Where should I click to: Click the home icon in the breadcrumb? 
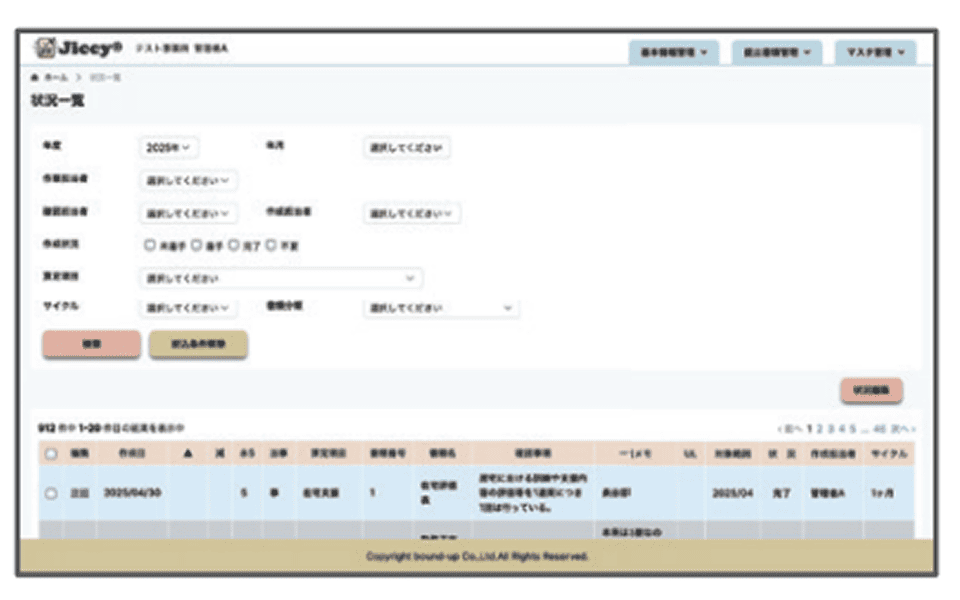(x=37, y=77)
